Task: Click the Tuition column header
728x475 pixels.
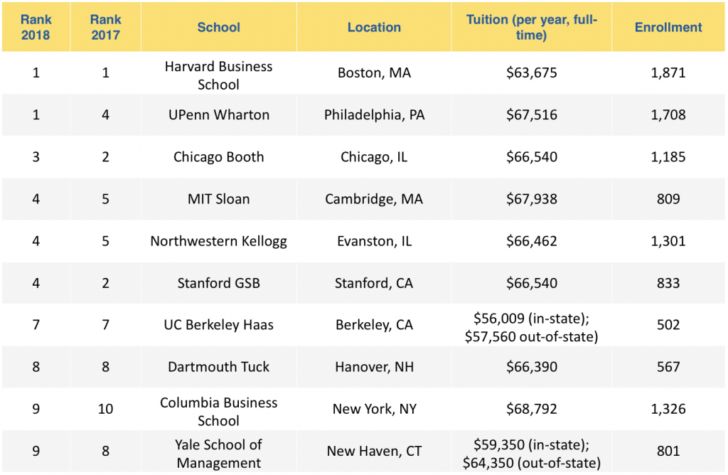Action: point(532,27)
